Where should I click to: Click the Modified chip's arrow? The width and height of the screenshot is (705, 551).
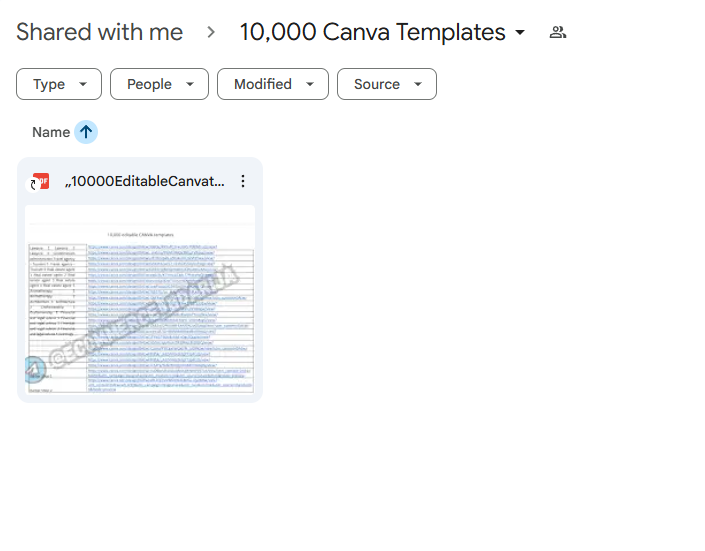pyautogui.click(x=310, y=84)
